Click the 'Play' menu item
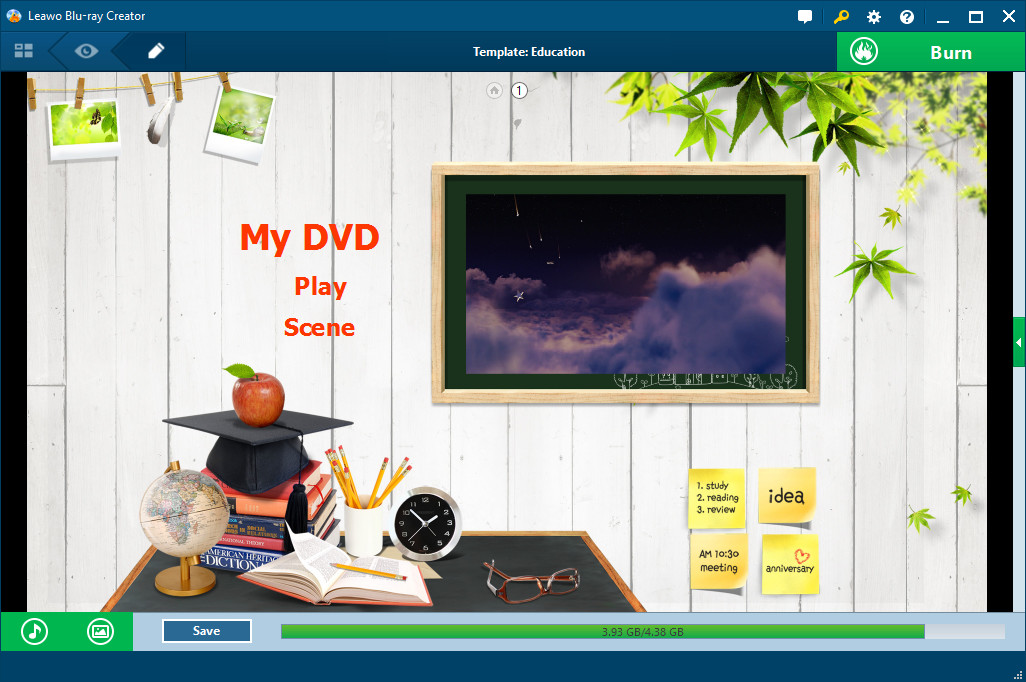Image resolution: width=1026 pixels, height=682 pixels. (x=320, y=287)
